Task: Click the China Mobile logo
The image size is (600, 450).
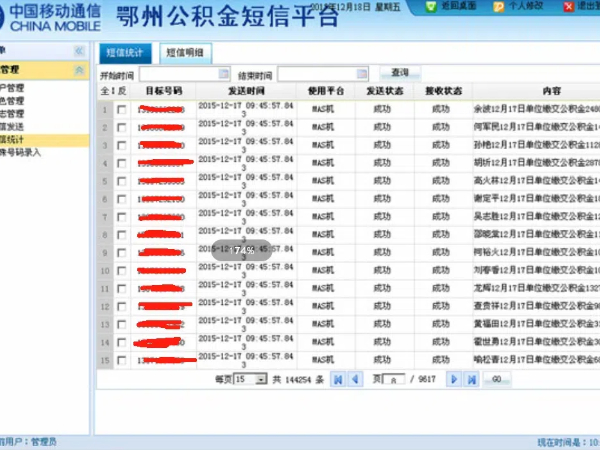Action: [50, 17]
